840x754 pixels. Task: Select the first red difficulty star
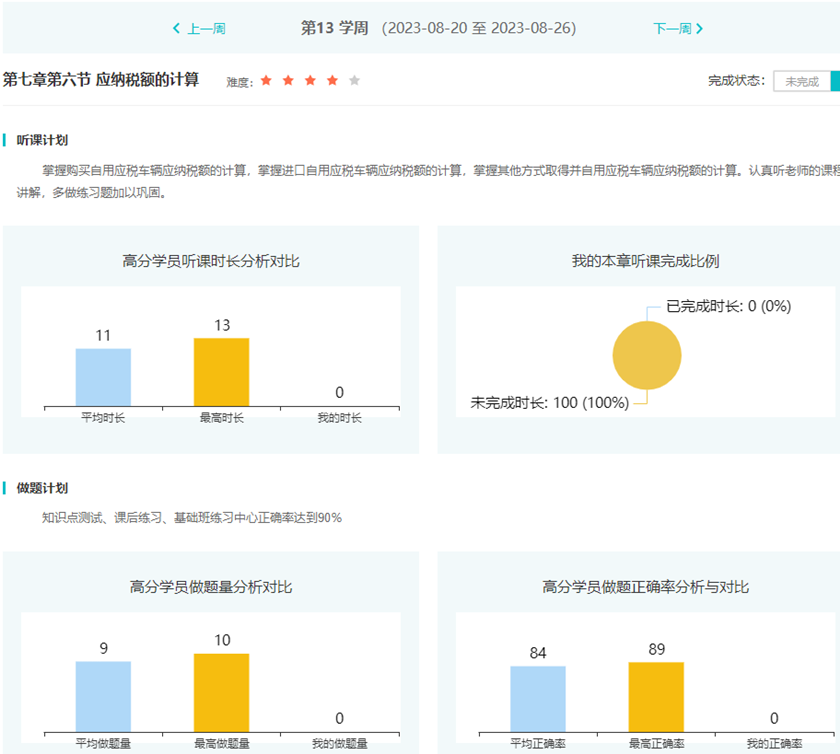(x=266, y=80)
